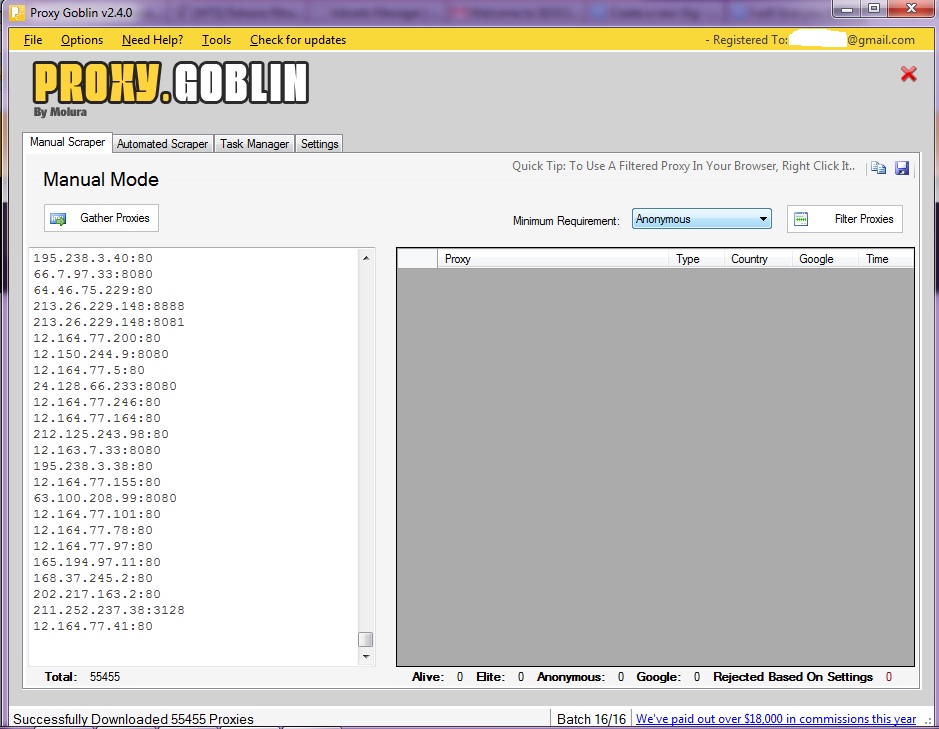This screenshot has width=939, height=729.
Task: Click proxy entry 195.238.3.40:80
Action: pos(93,258)
